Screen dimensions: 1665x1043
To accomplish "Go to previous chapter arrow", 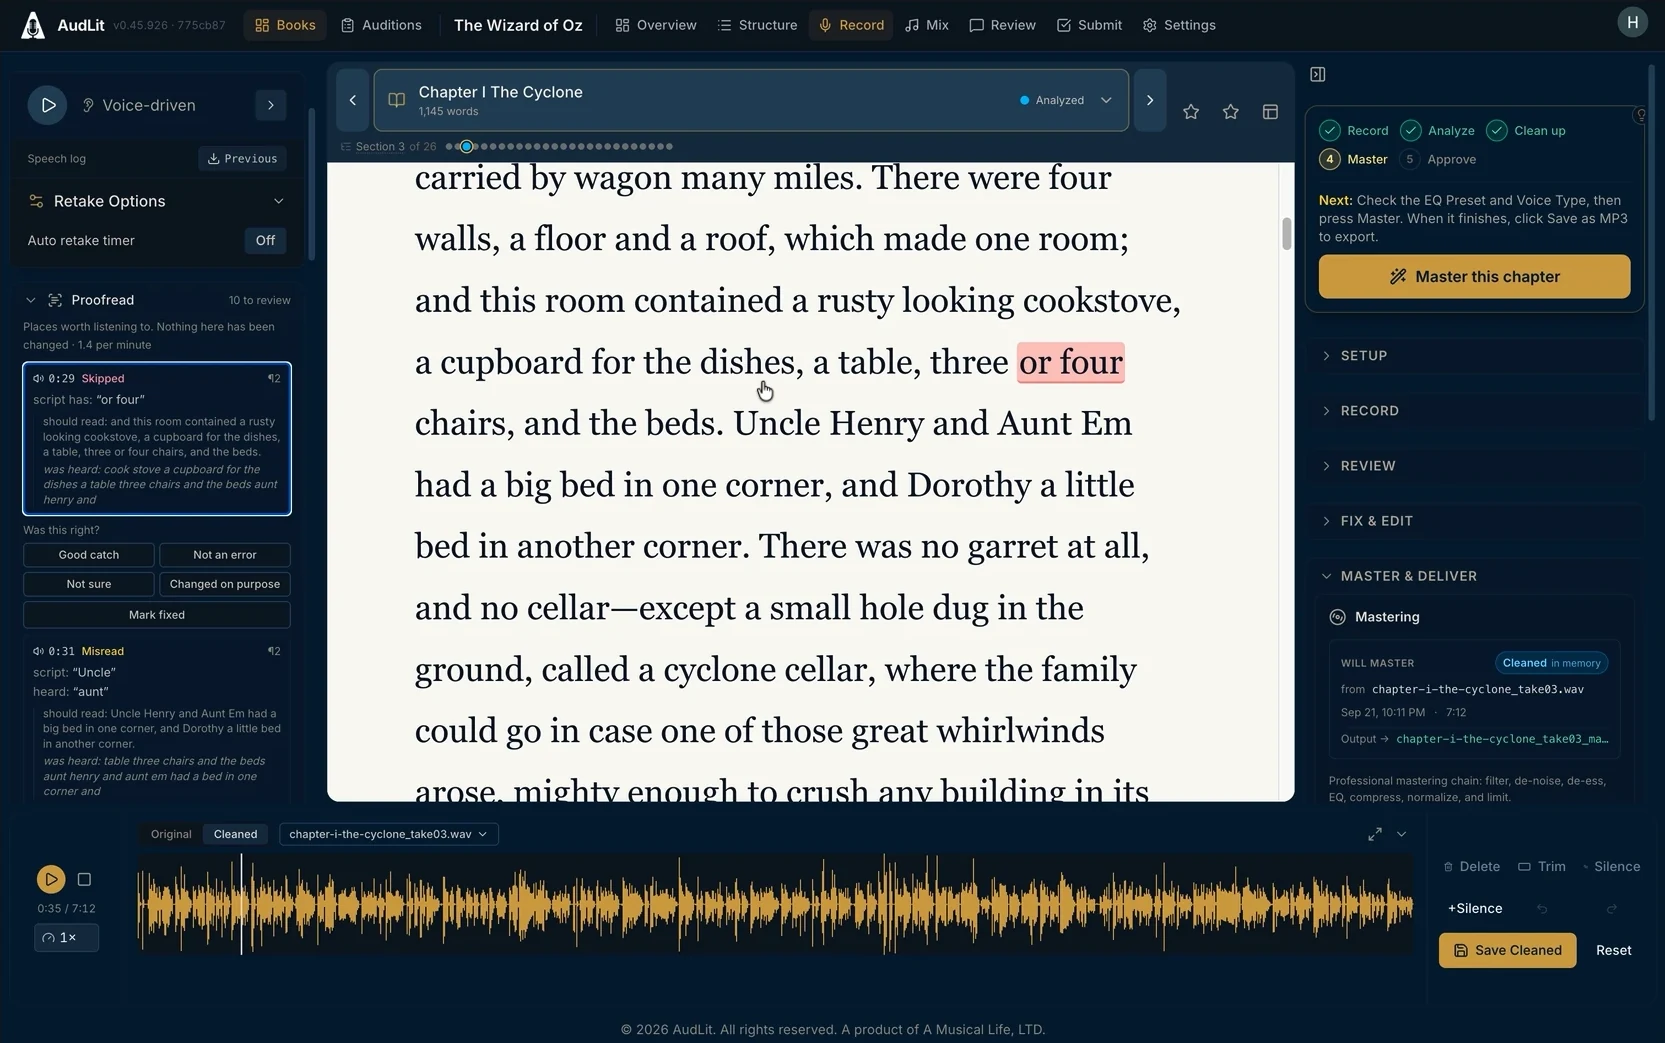I will pyautogui.click(x=352, y=100).
